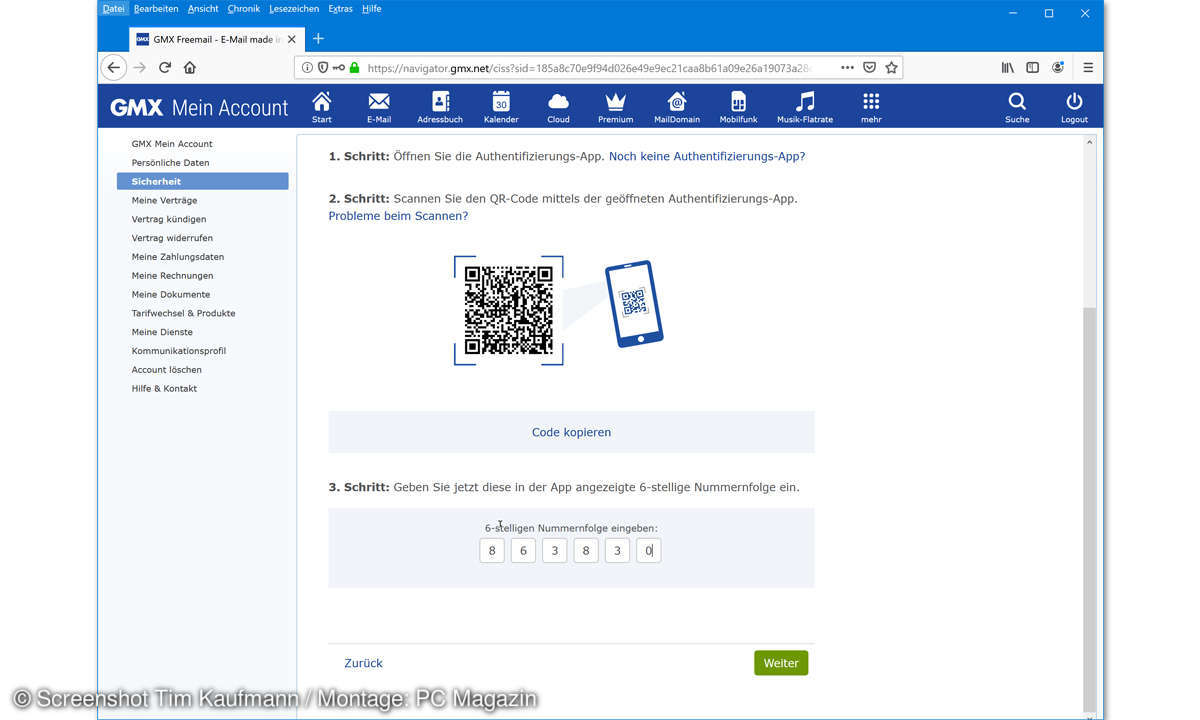Reload the page
Screen dimensions: 1200x720
[x=165, y=68]
